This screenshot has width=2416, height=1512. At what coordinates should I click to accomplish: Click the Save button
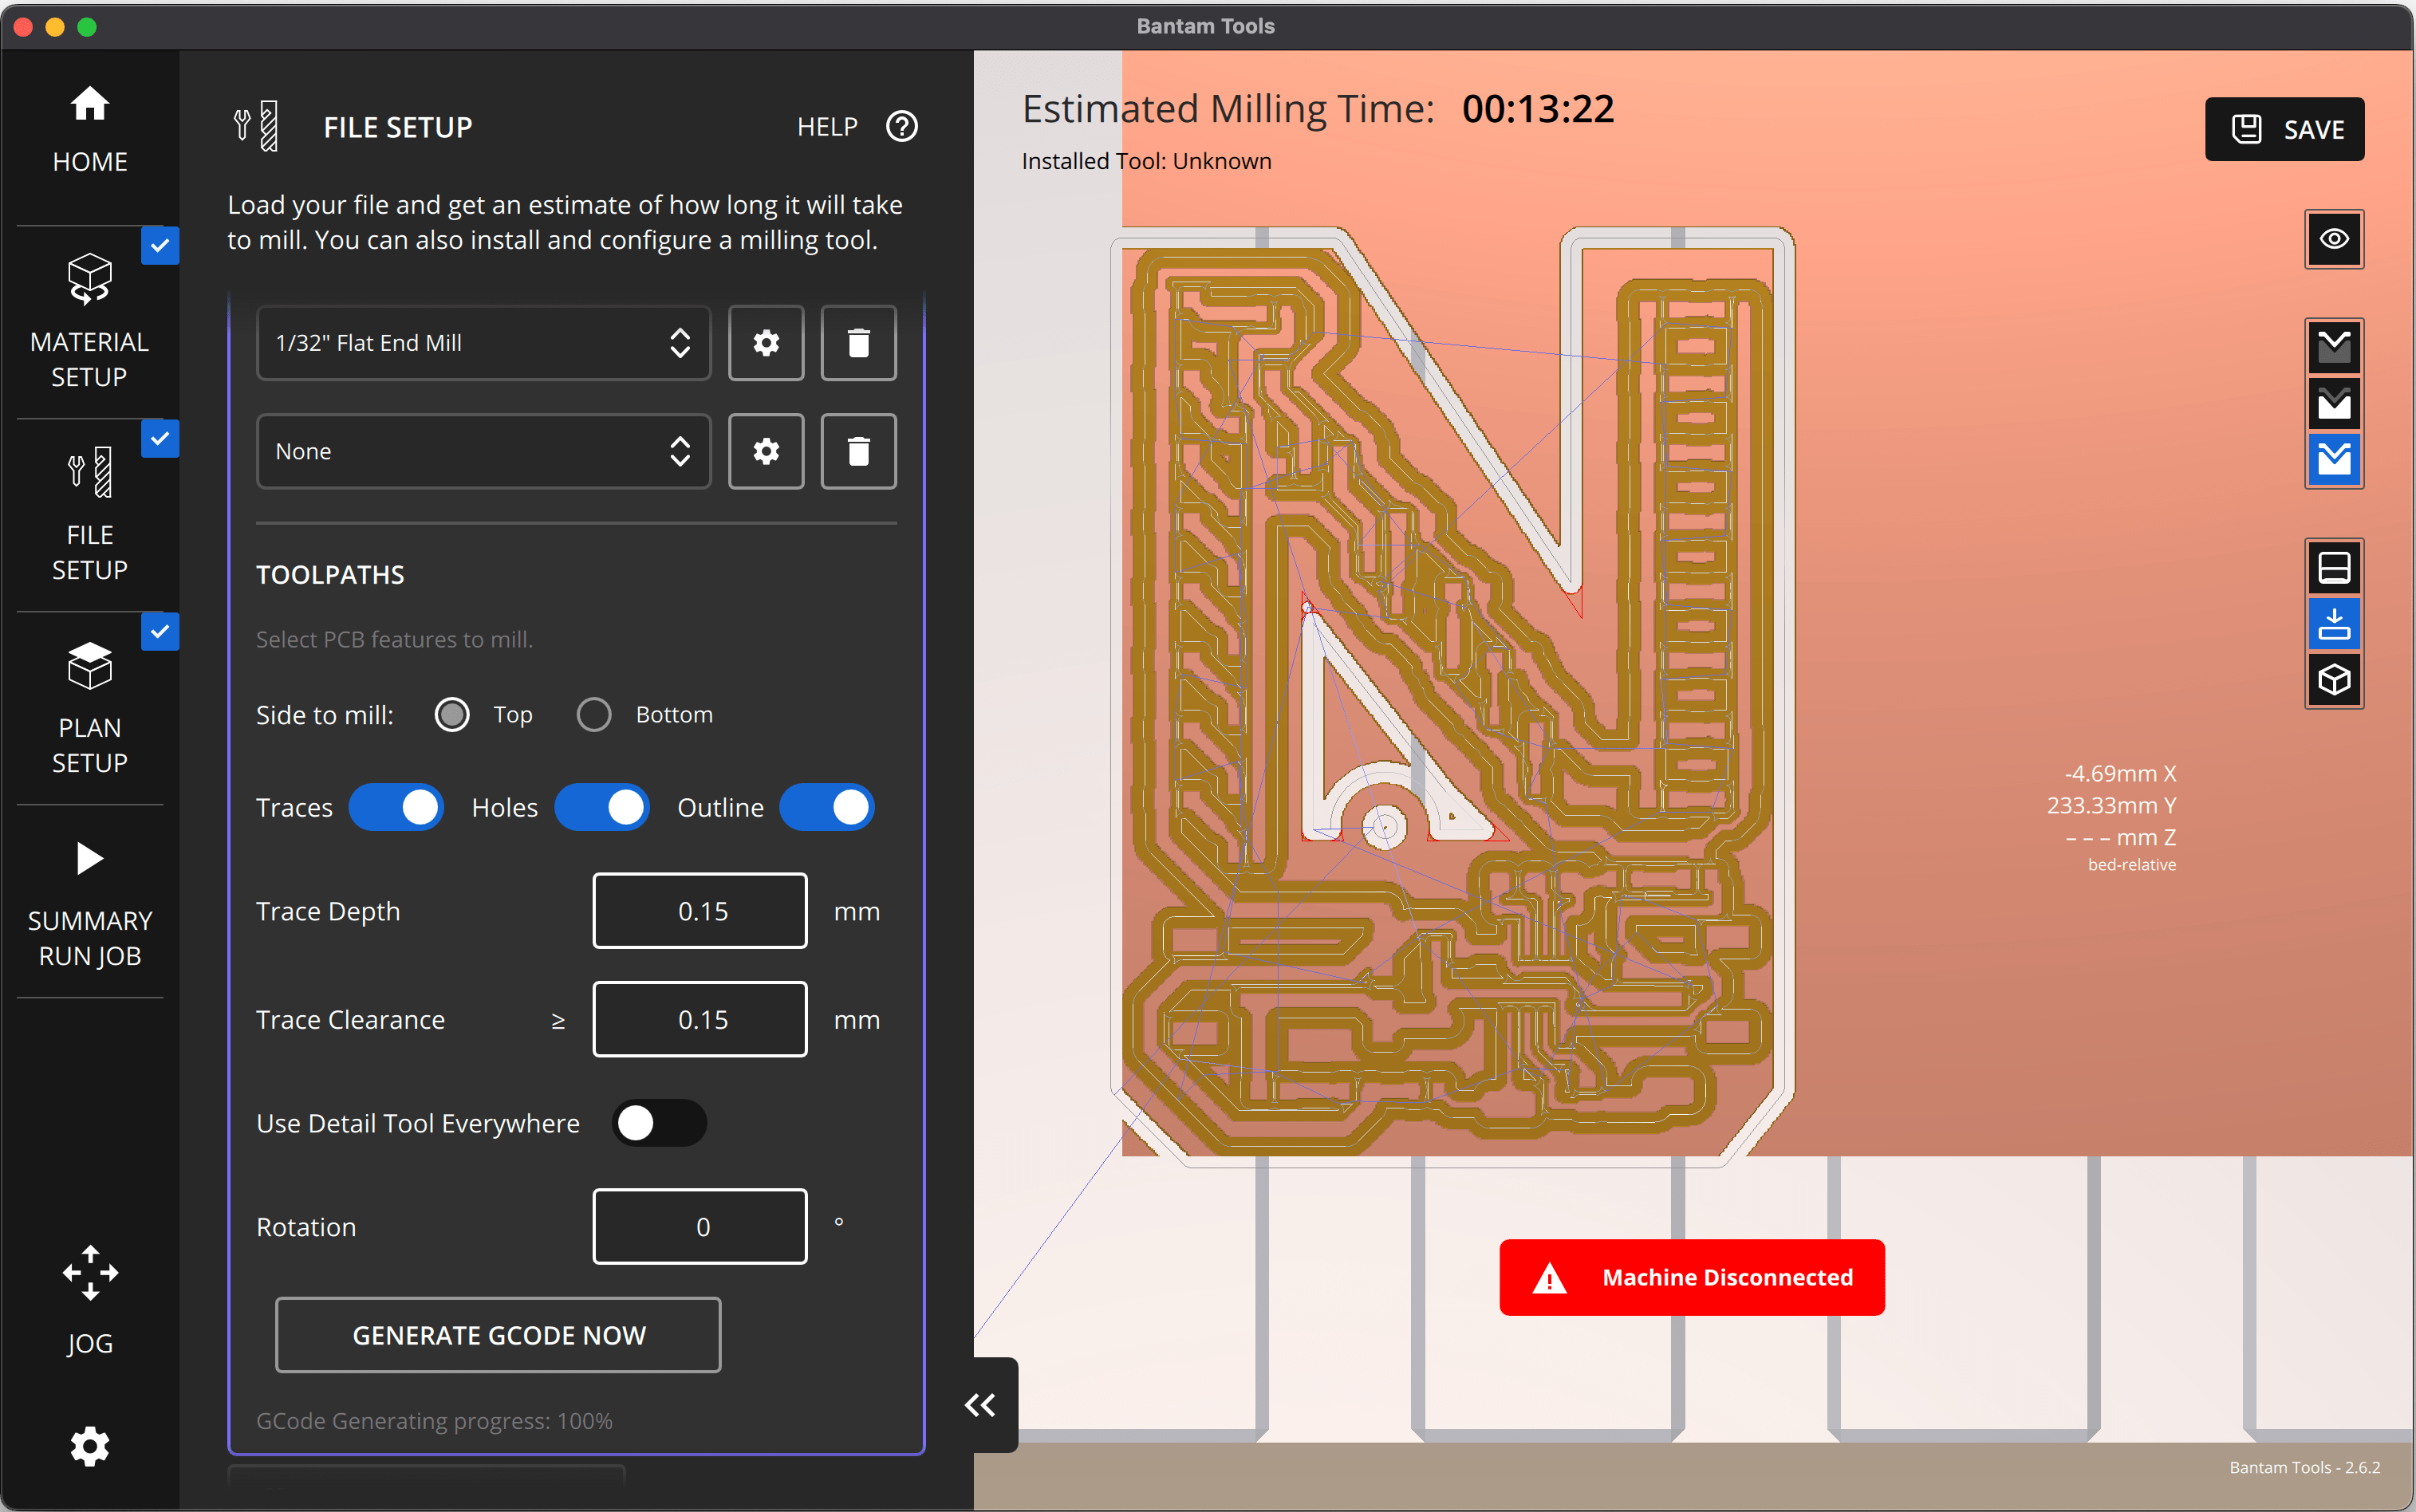2284,129
